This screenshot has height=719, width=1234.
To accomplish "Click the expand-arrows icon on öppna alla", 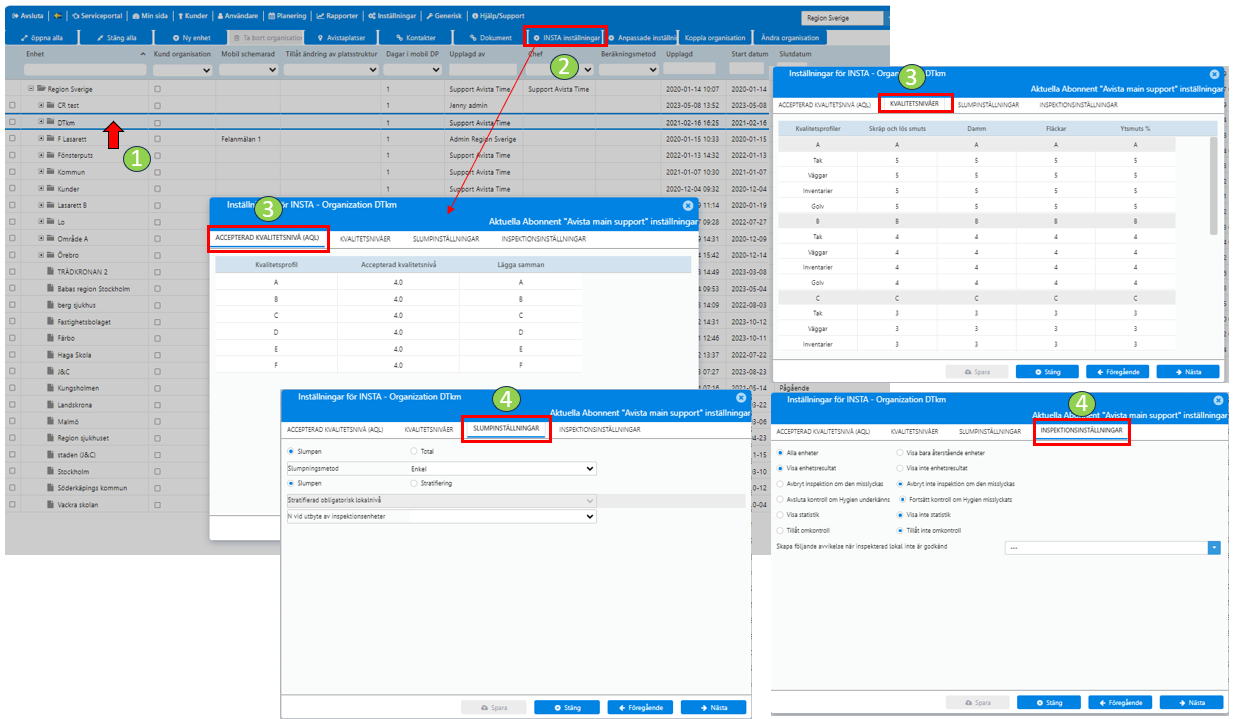I will 25,37.
